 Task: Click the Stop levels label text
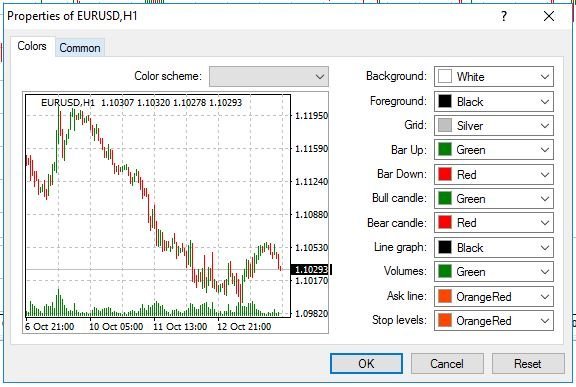click(399, 320)
